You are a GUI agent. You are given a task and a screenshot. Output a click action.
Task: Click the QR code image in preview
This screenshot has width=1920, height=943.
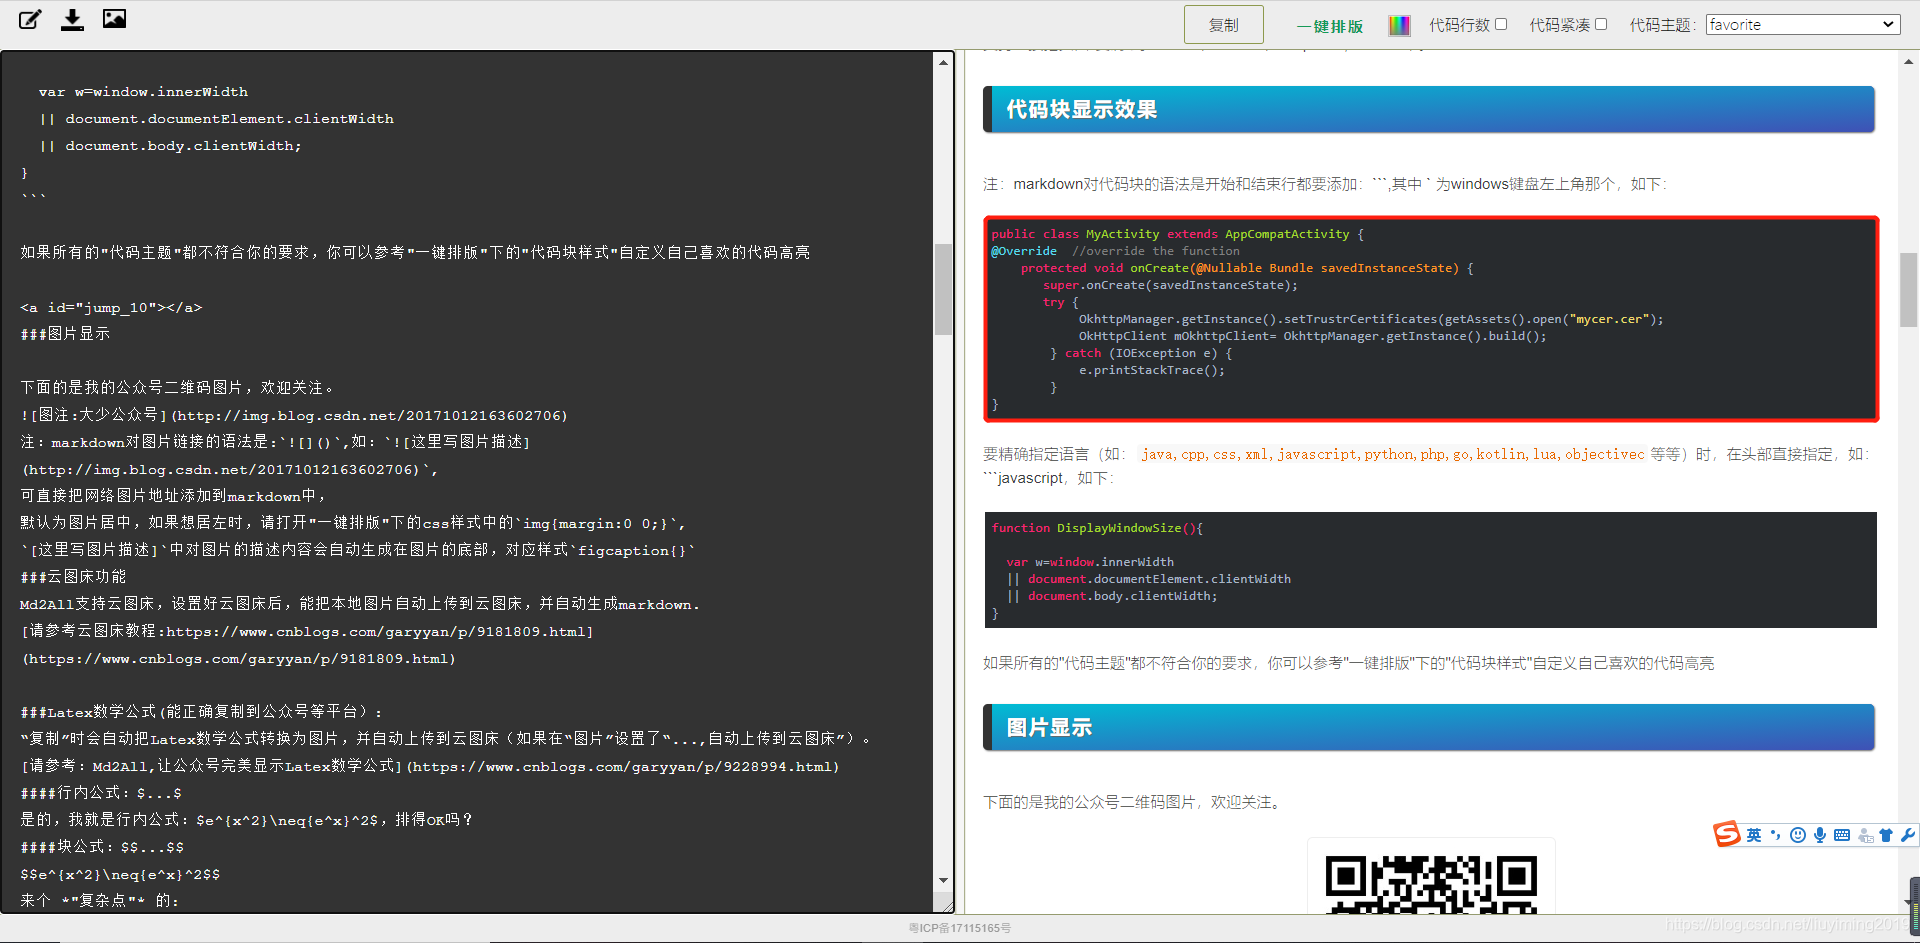[x=1431, y=884]
